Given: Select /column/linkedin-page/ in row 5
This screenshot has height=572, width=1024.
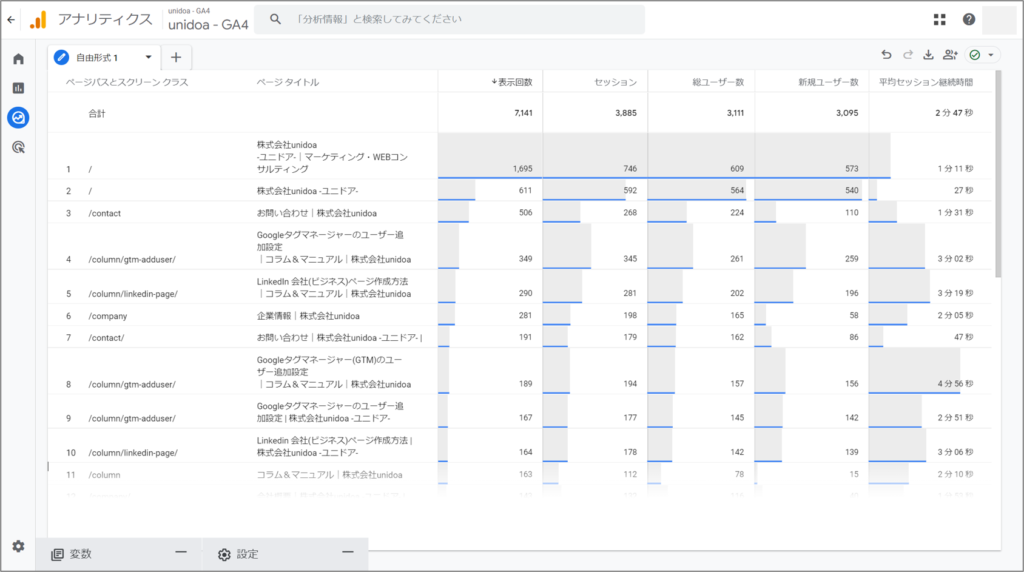Looking at the screenshot, I should pos(133,294).
